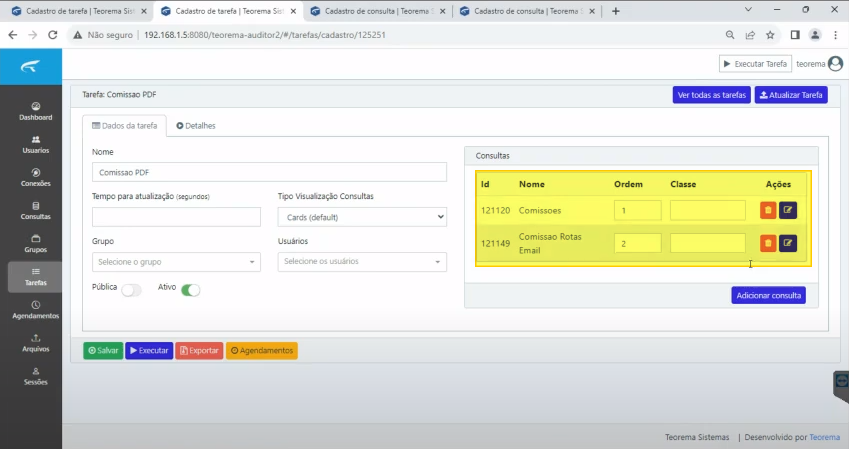
Task: Click Atualizar Tarefa button
Action: 791,95
